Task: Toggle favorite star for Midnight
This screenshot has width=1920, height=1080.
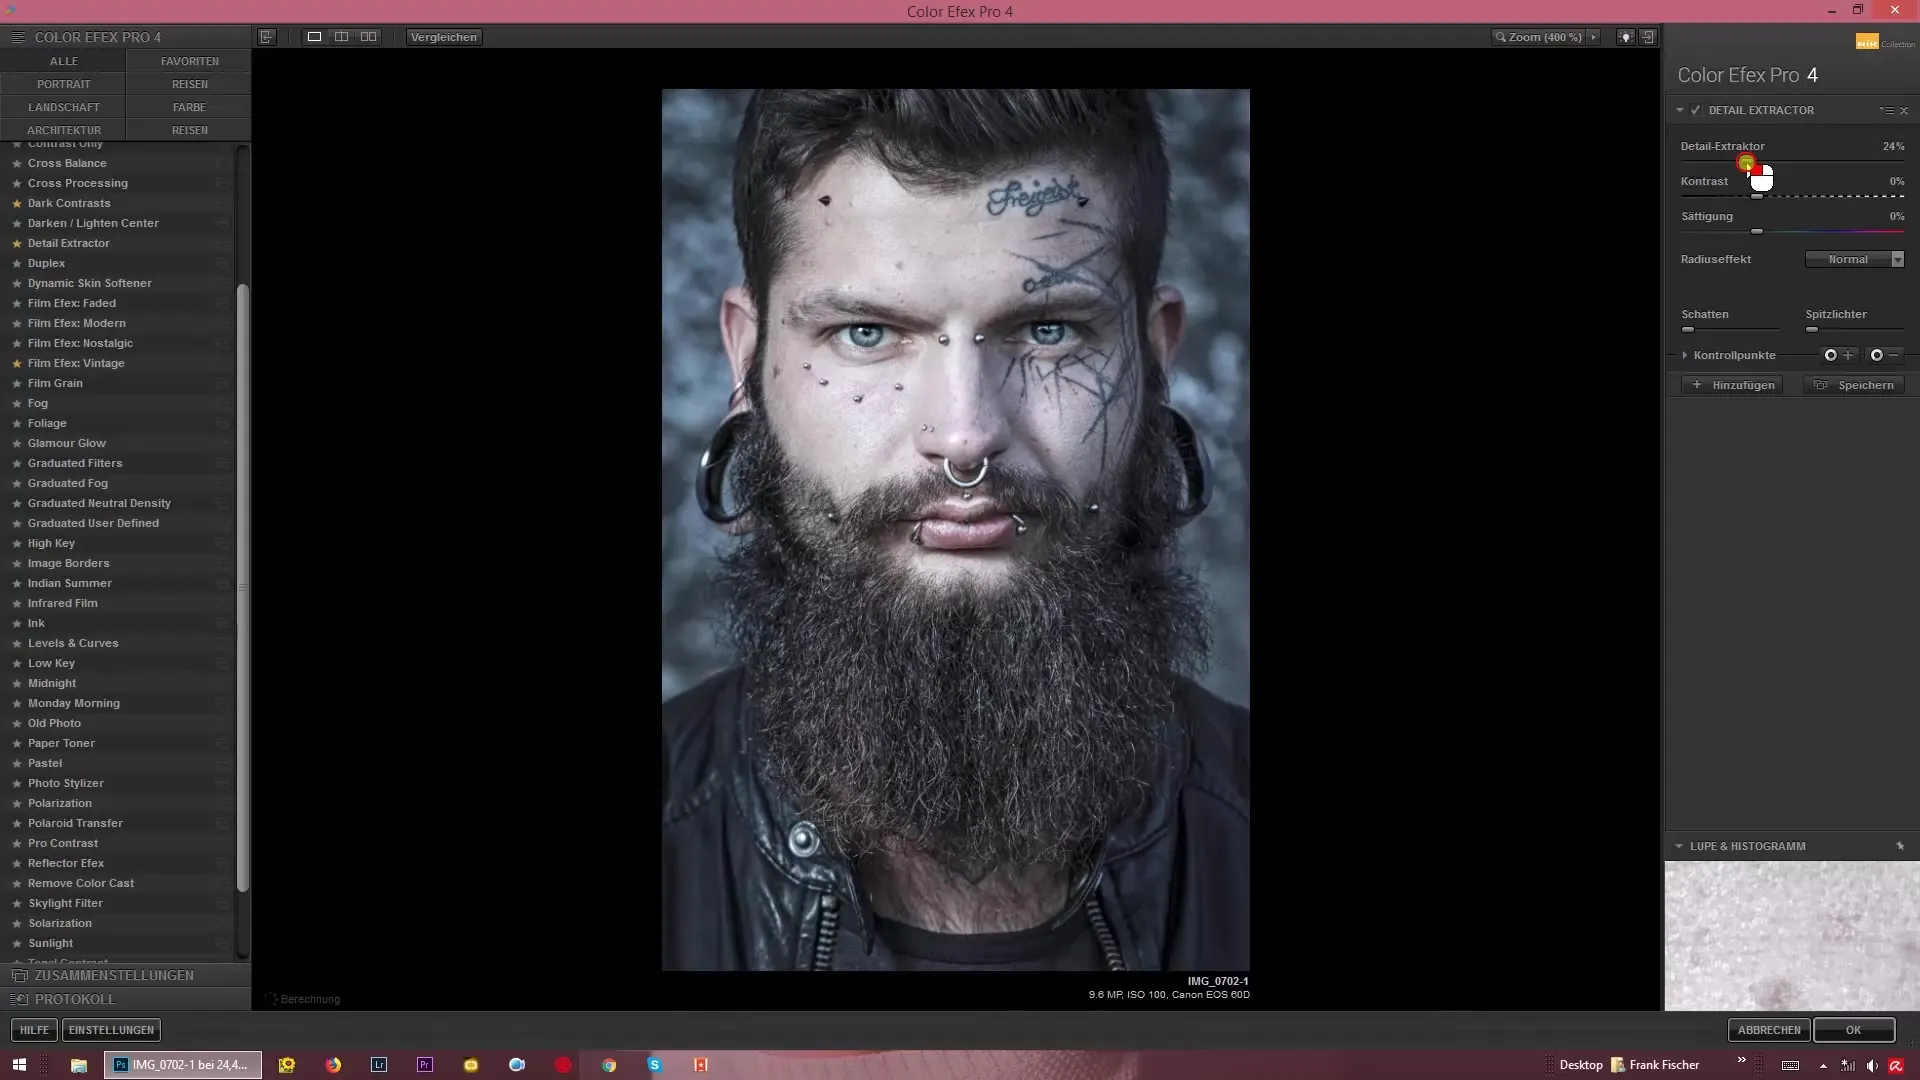Action: (17, 683)
